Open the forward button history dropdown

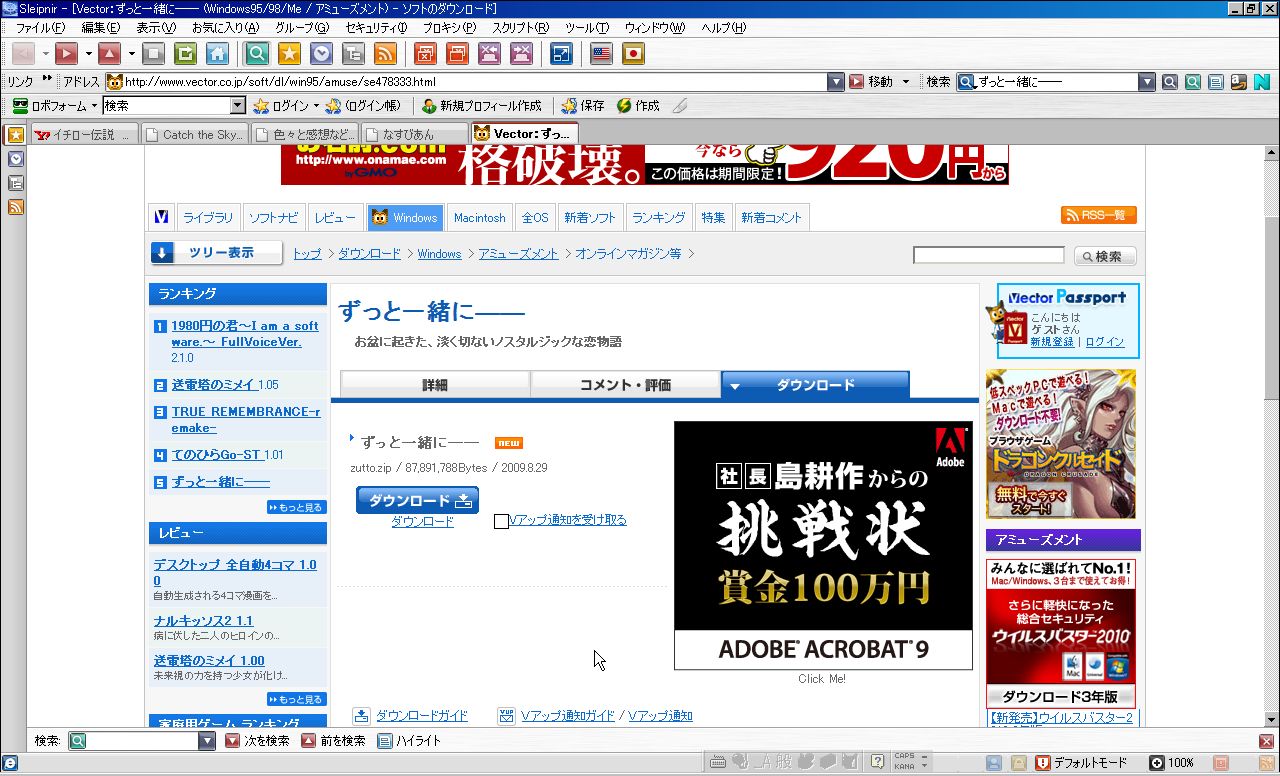[x=88, y=54]
